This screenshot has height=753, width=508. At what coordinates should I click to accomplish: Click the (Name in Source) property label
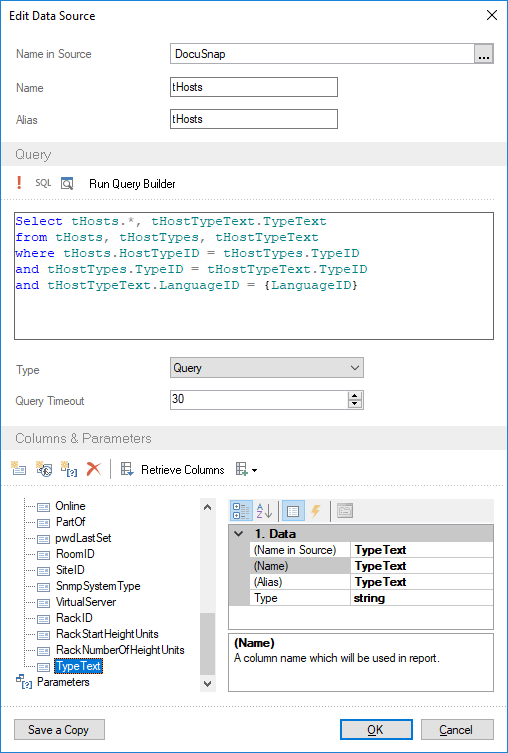[x=295, y=550]
